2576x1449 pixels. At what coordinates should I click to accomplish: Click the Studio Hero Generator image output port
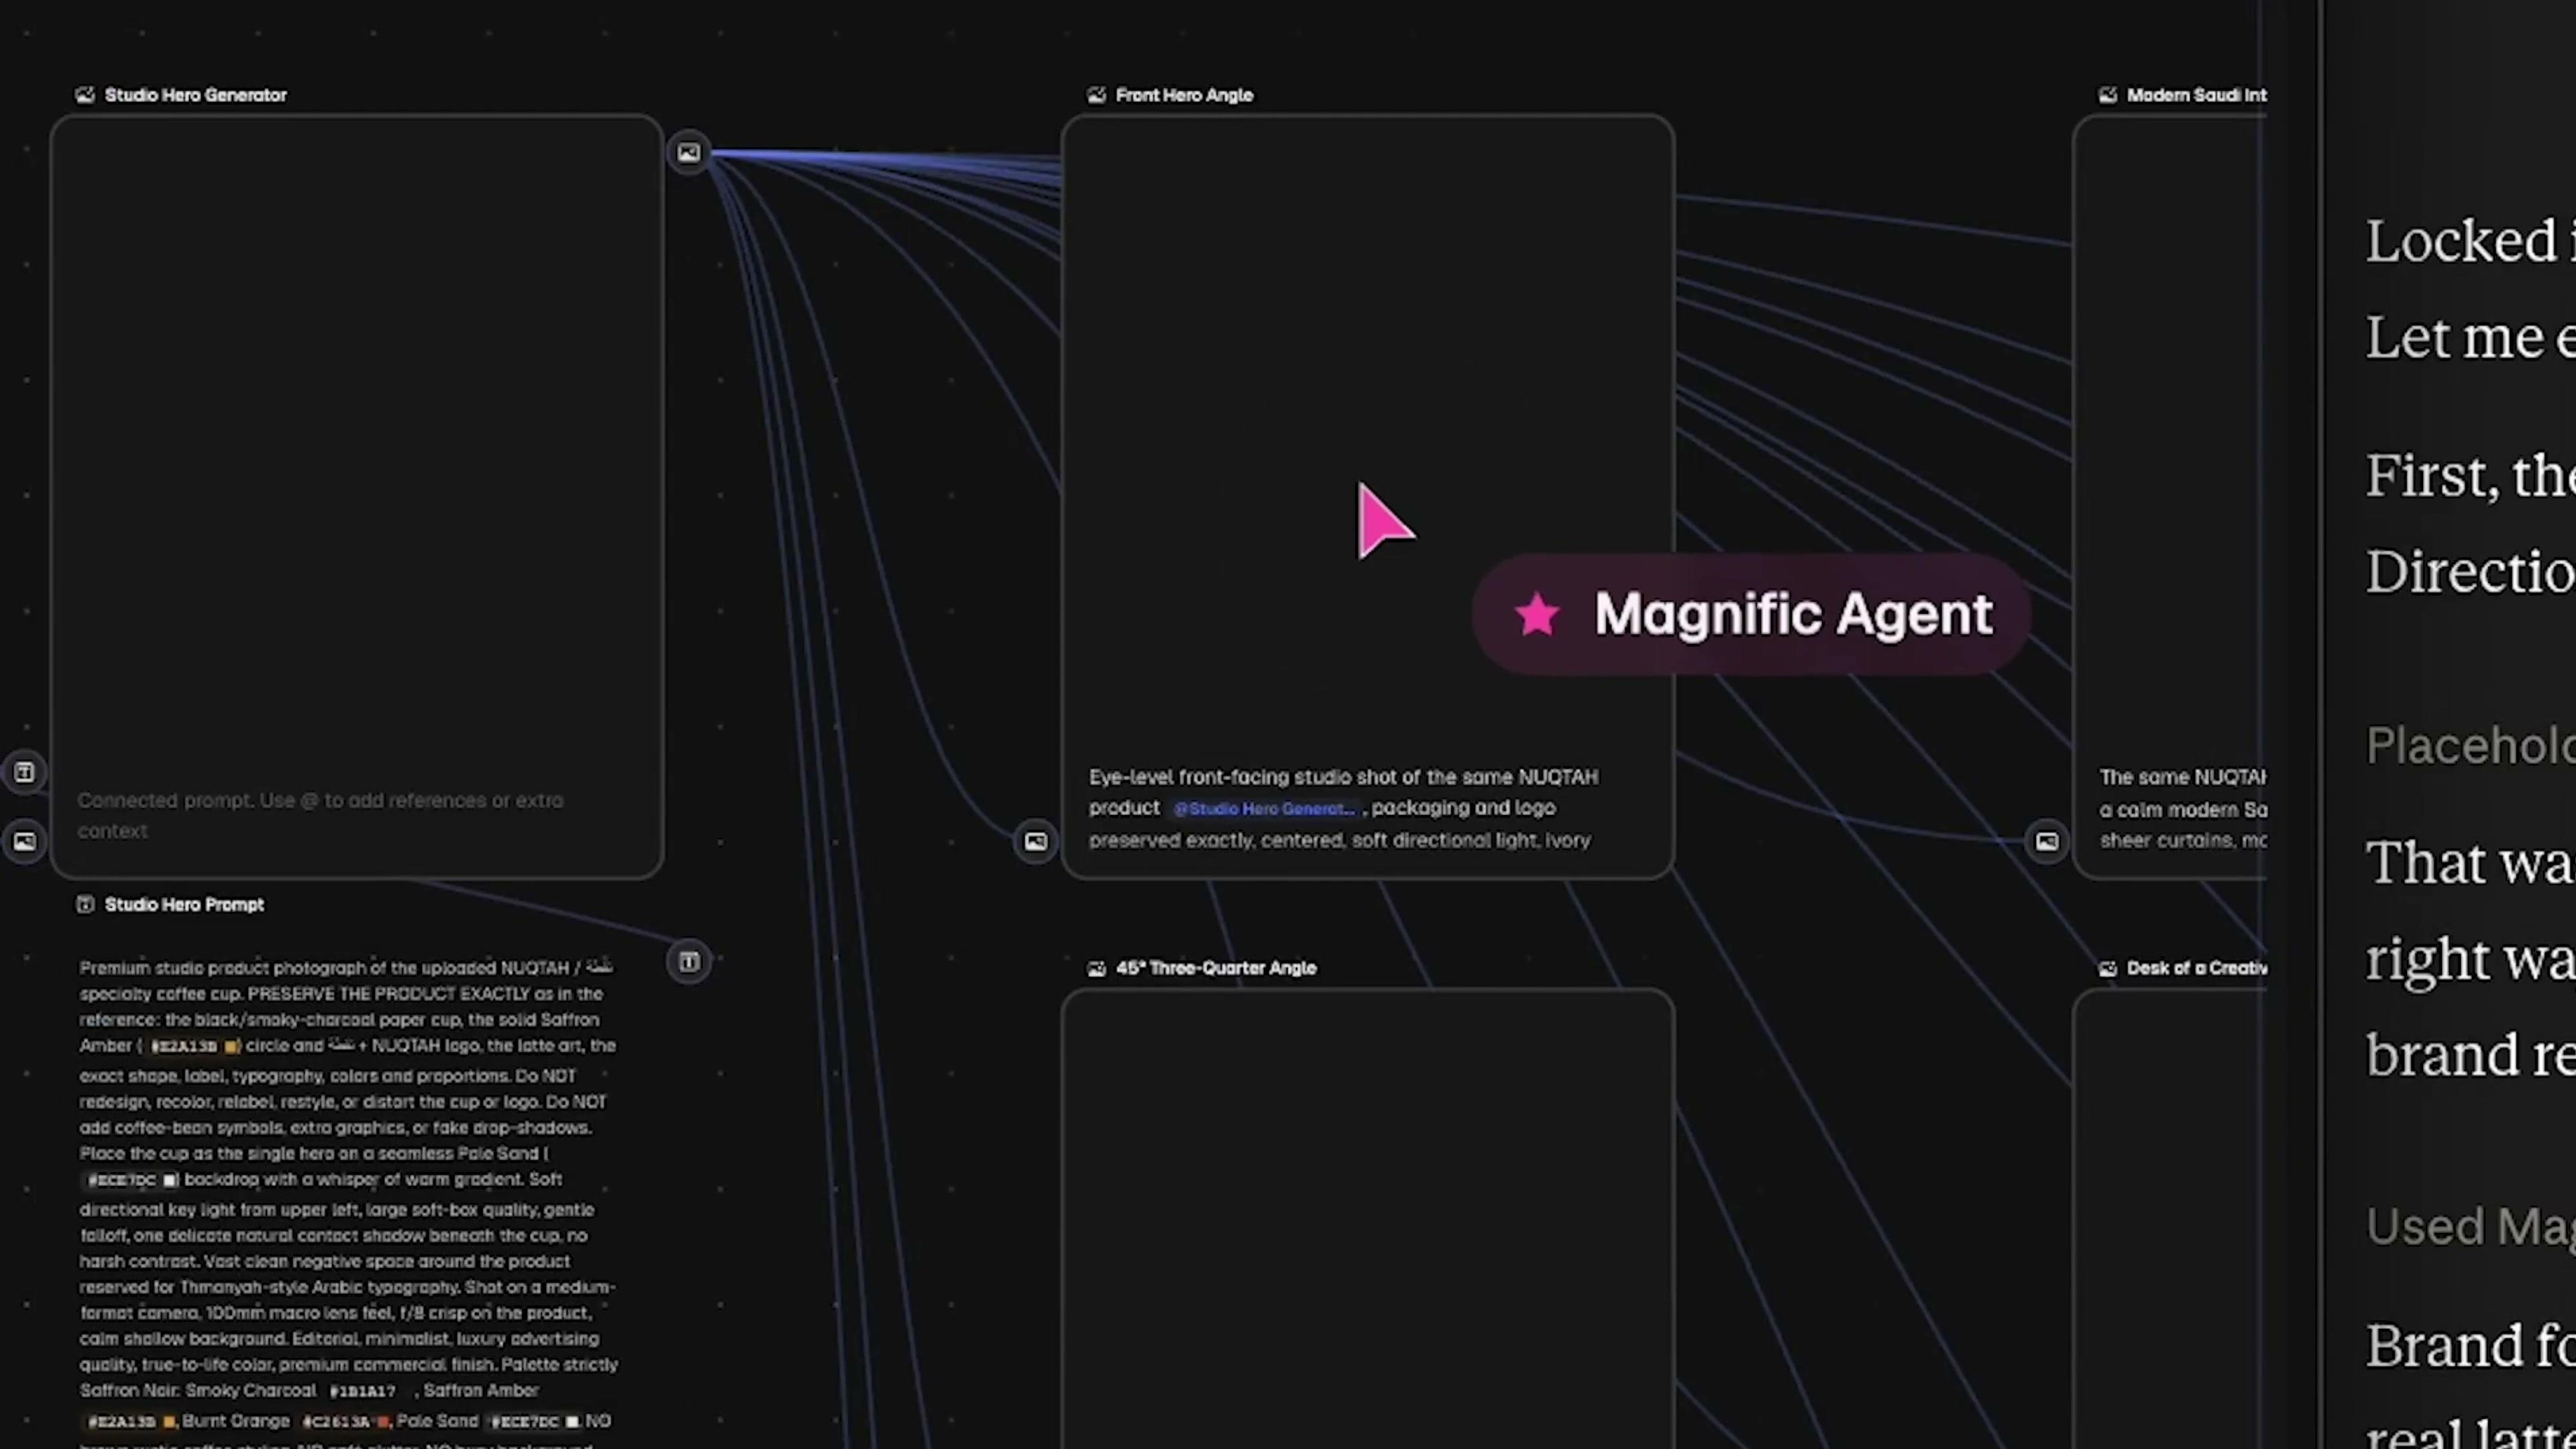pos(689,153)
